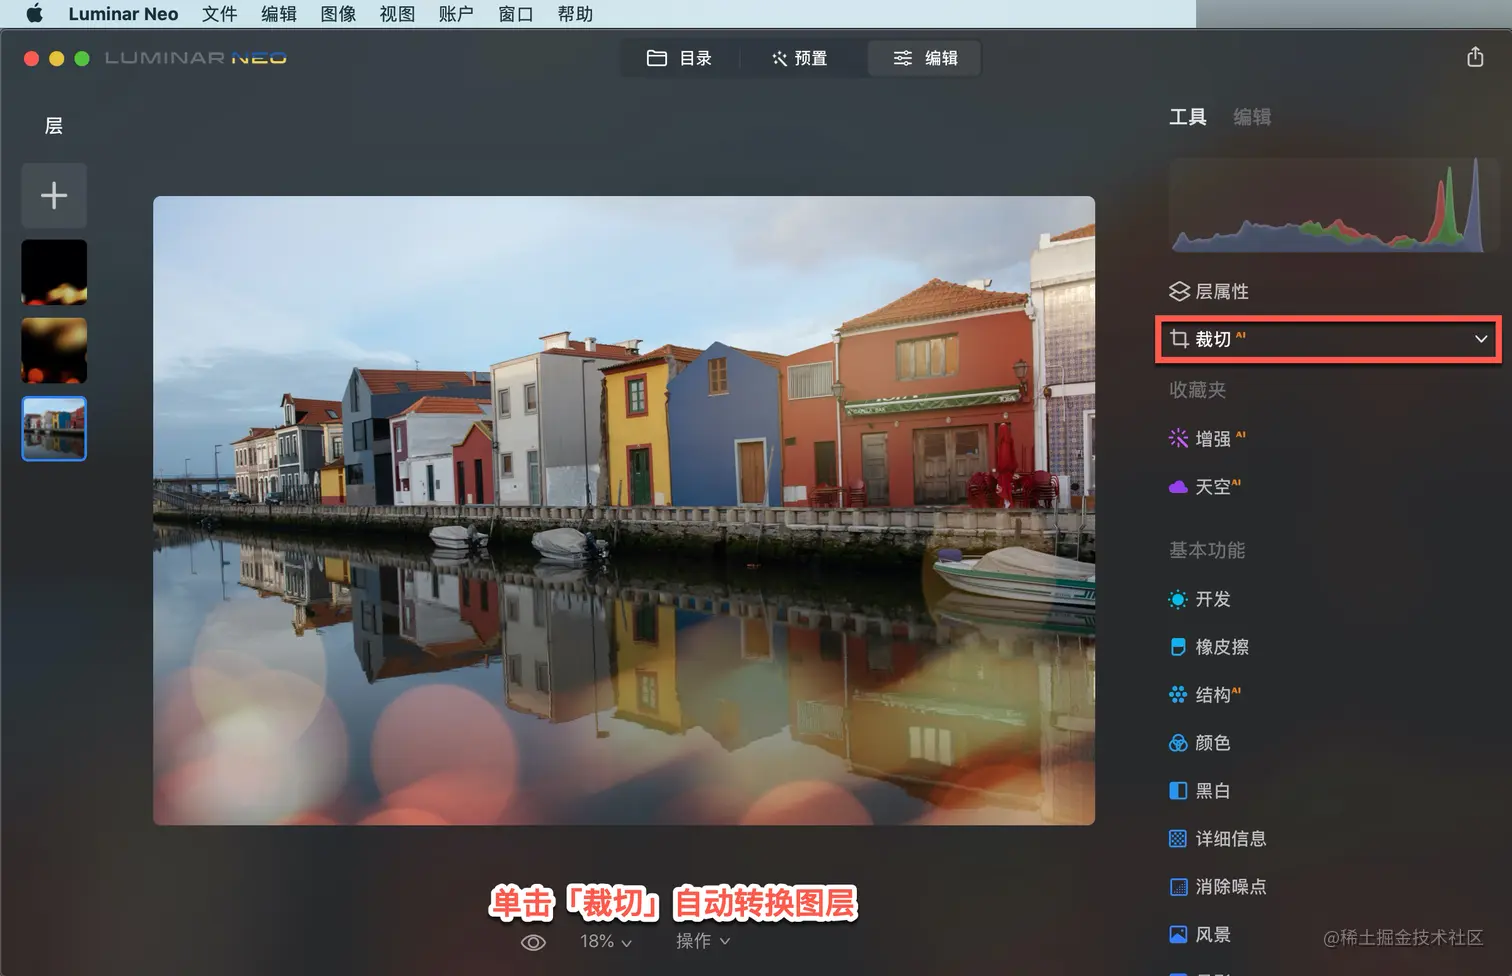Open the 视图 menu

(397, 14)
